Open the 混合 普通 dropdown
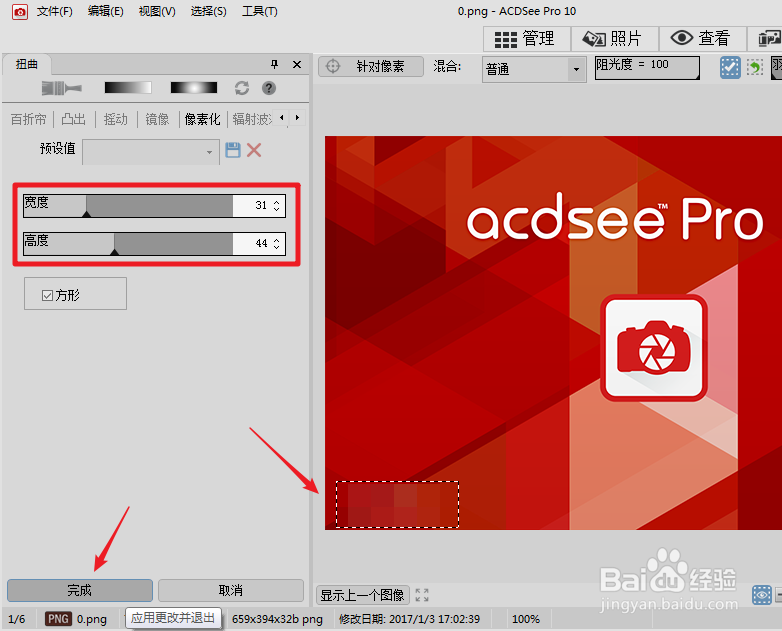Image resolution: width=782 pixels, height=631 pixels. pyautogui.click(x=534, y=69)
